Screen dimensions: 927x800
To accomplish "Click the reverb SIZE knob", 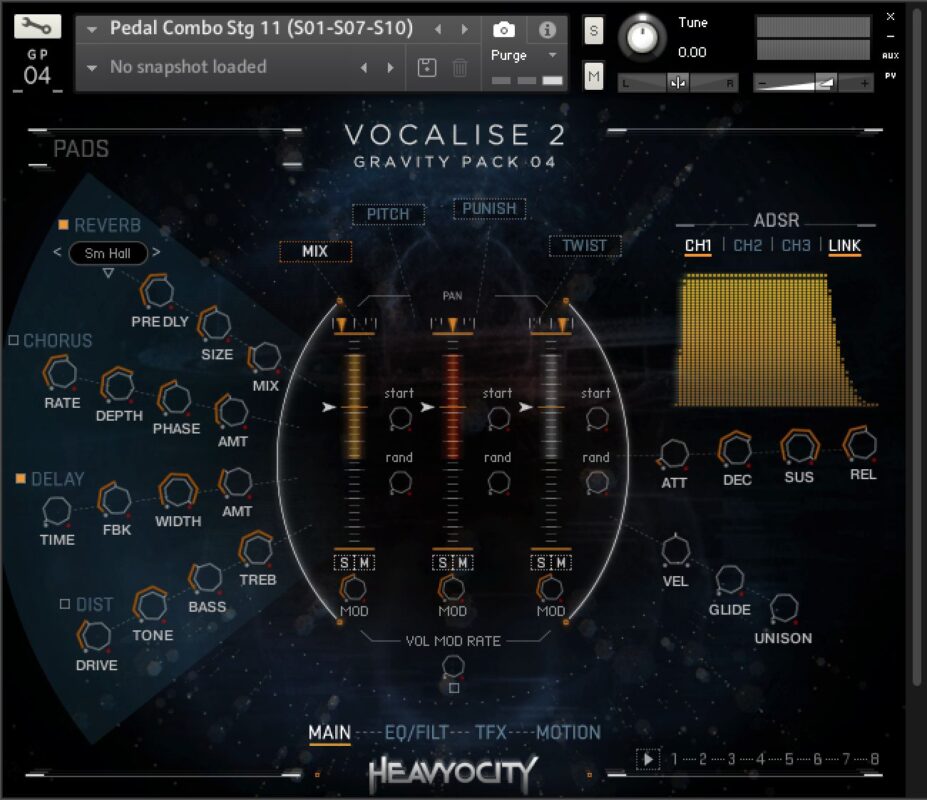I will coord(214,324).
